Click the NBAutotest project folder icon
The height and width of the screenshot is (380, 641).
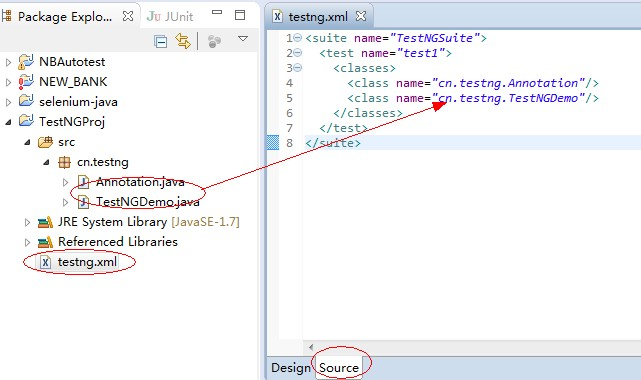(26, 62)
